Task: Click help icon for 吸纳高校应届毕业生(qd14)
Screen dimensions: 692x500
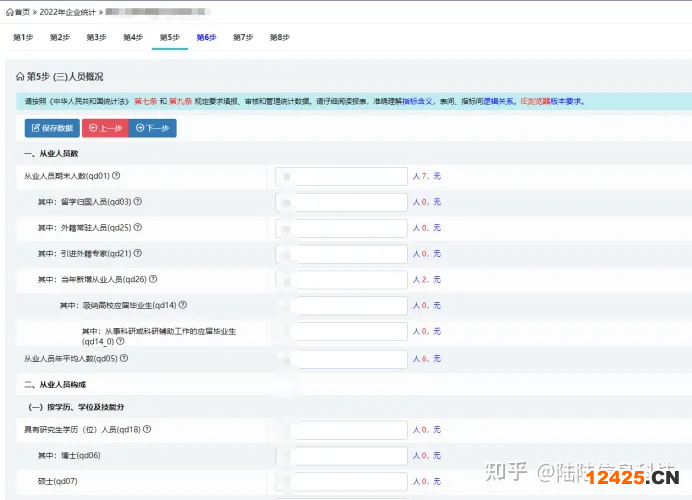Action: (x=183, y=305)
